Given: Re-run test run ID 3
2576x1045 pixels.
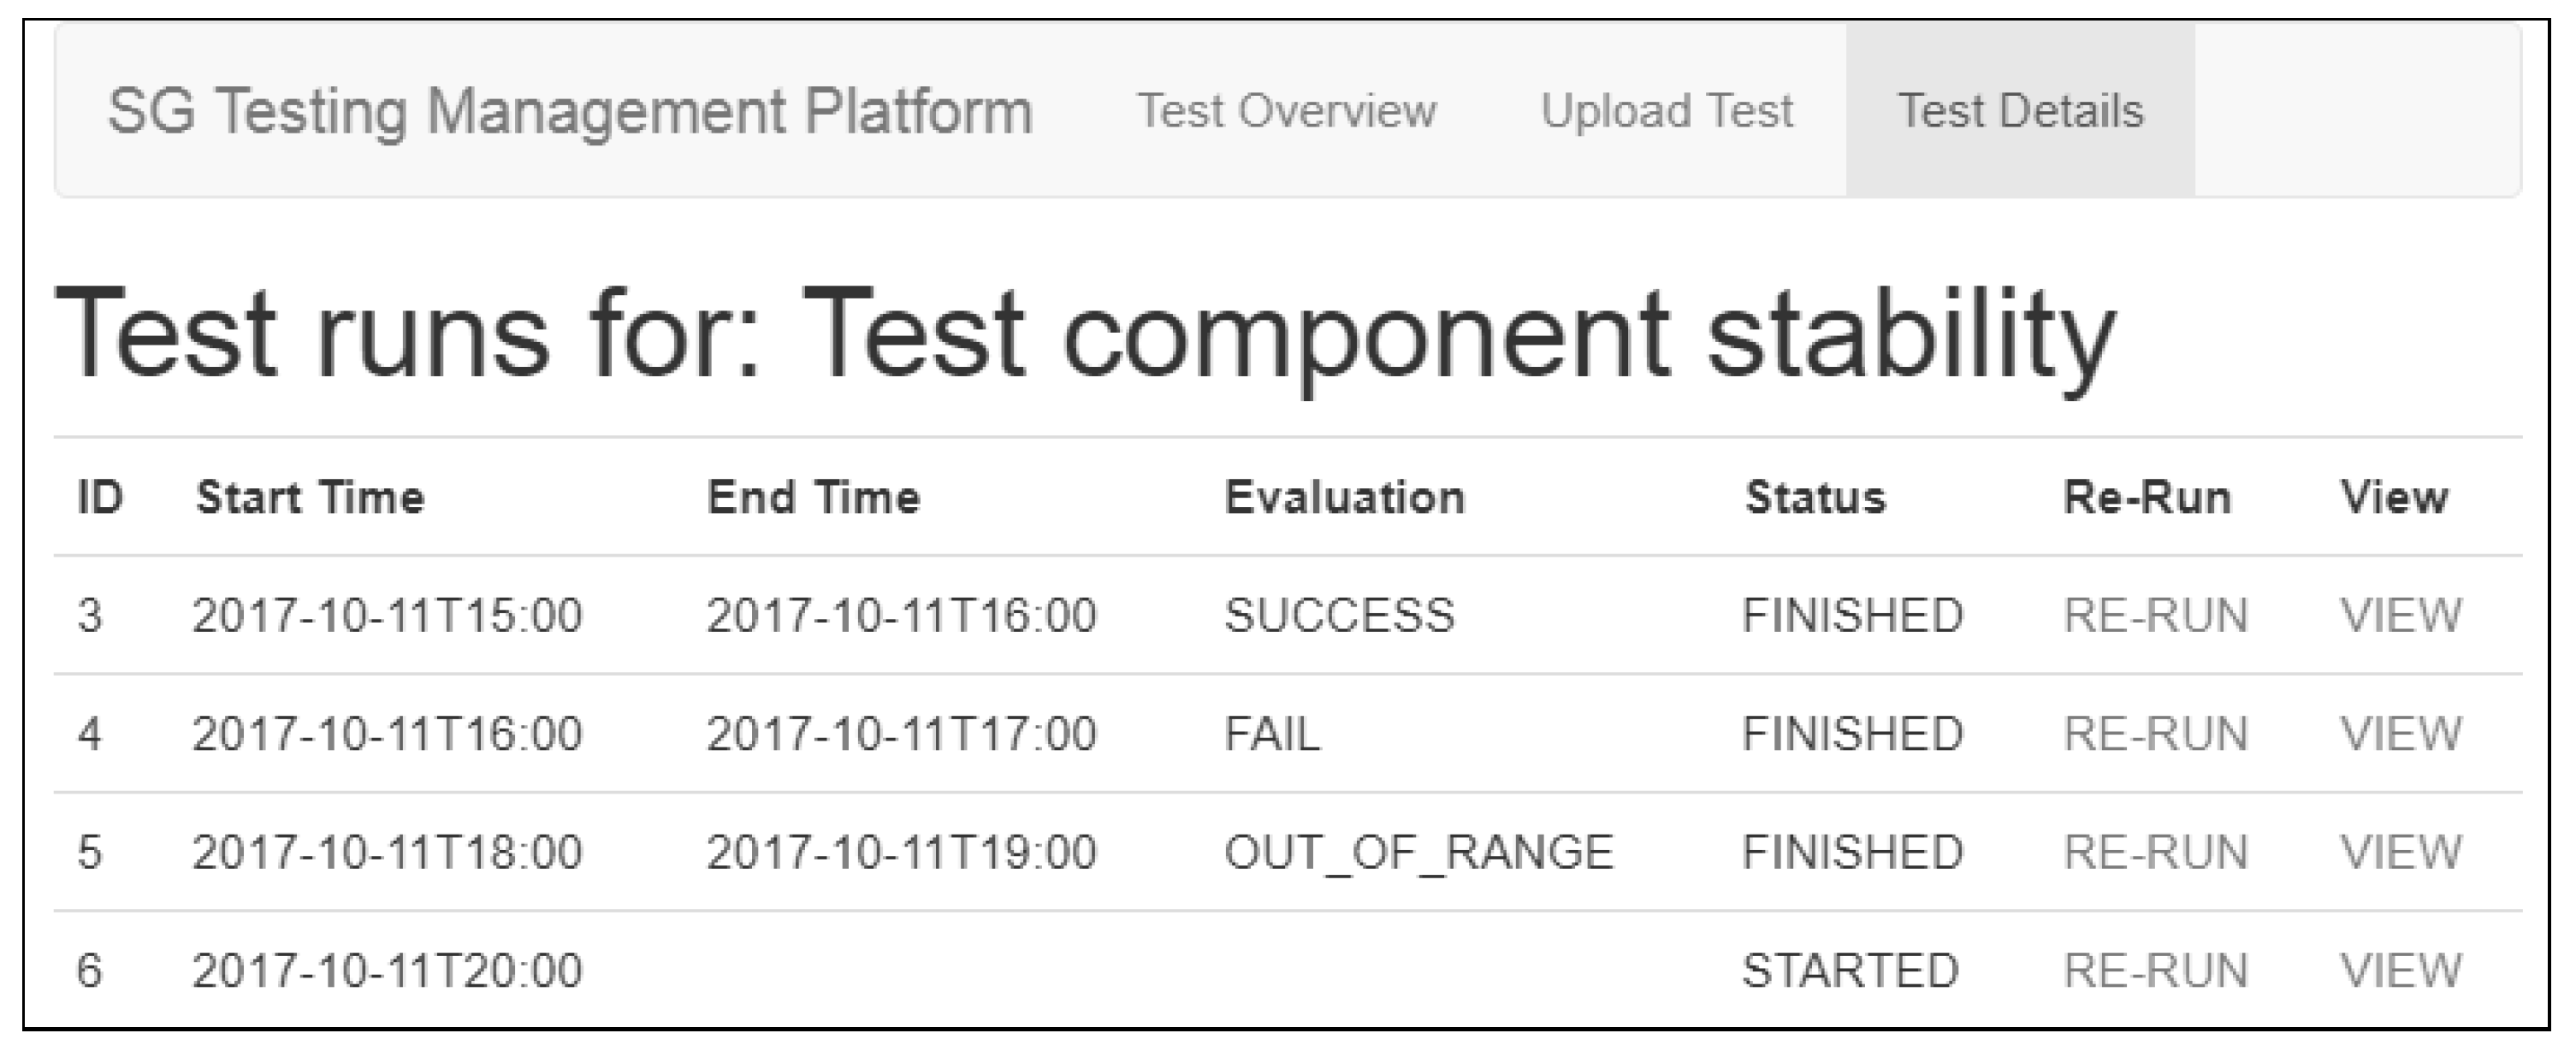Looking at the screenshot, I should pyautogui.click(x=2155, y=615).
